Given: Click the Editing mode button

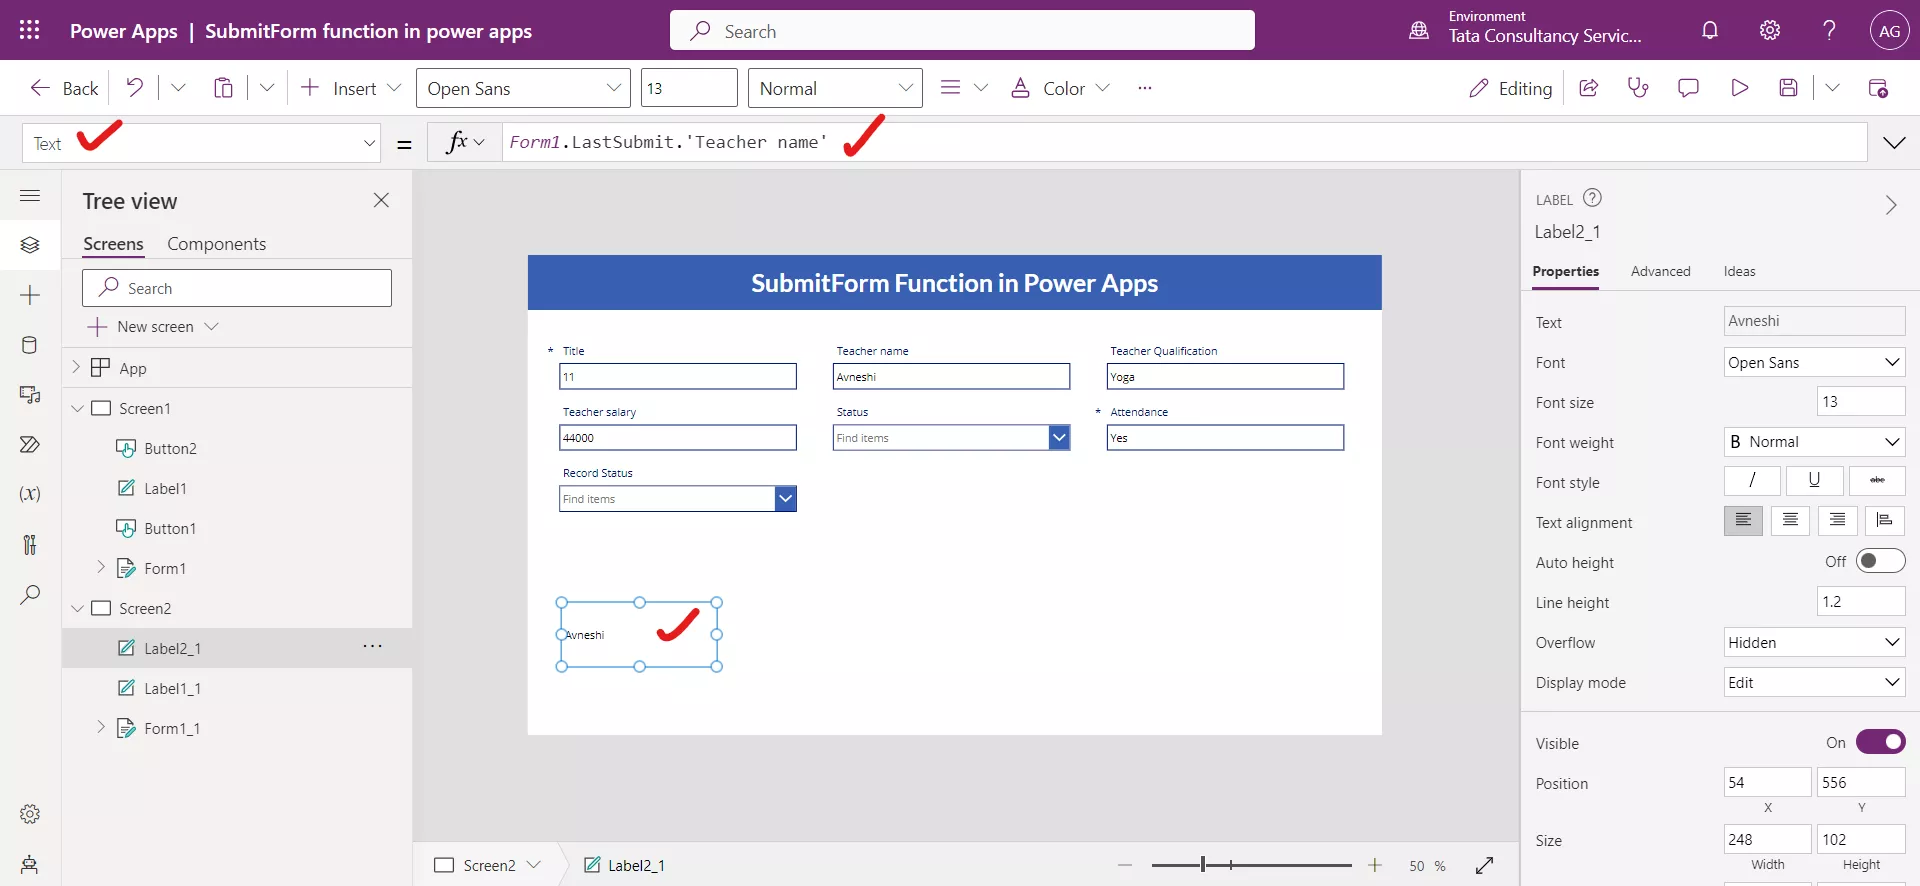Looking at the screenshot, I should 1510,88.
